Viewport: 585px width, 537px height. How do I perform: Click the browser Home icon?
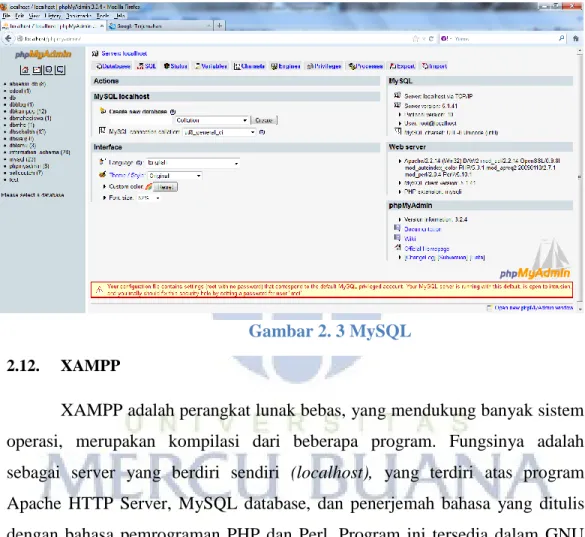[x=576, y=38]
